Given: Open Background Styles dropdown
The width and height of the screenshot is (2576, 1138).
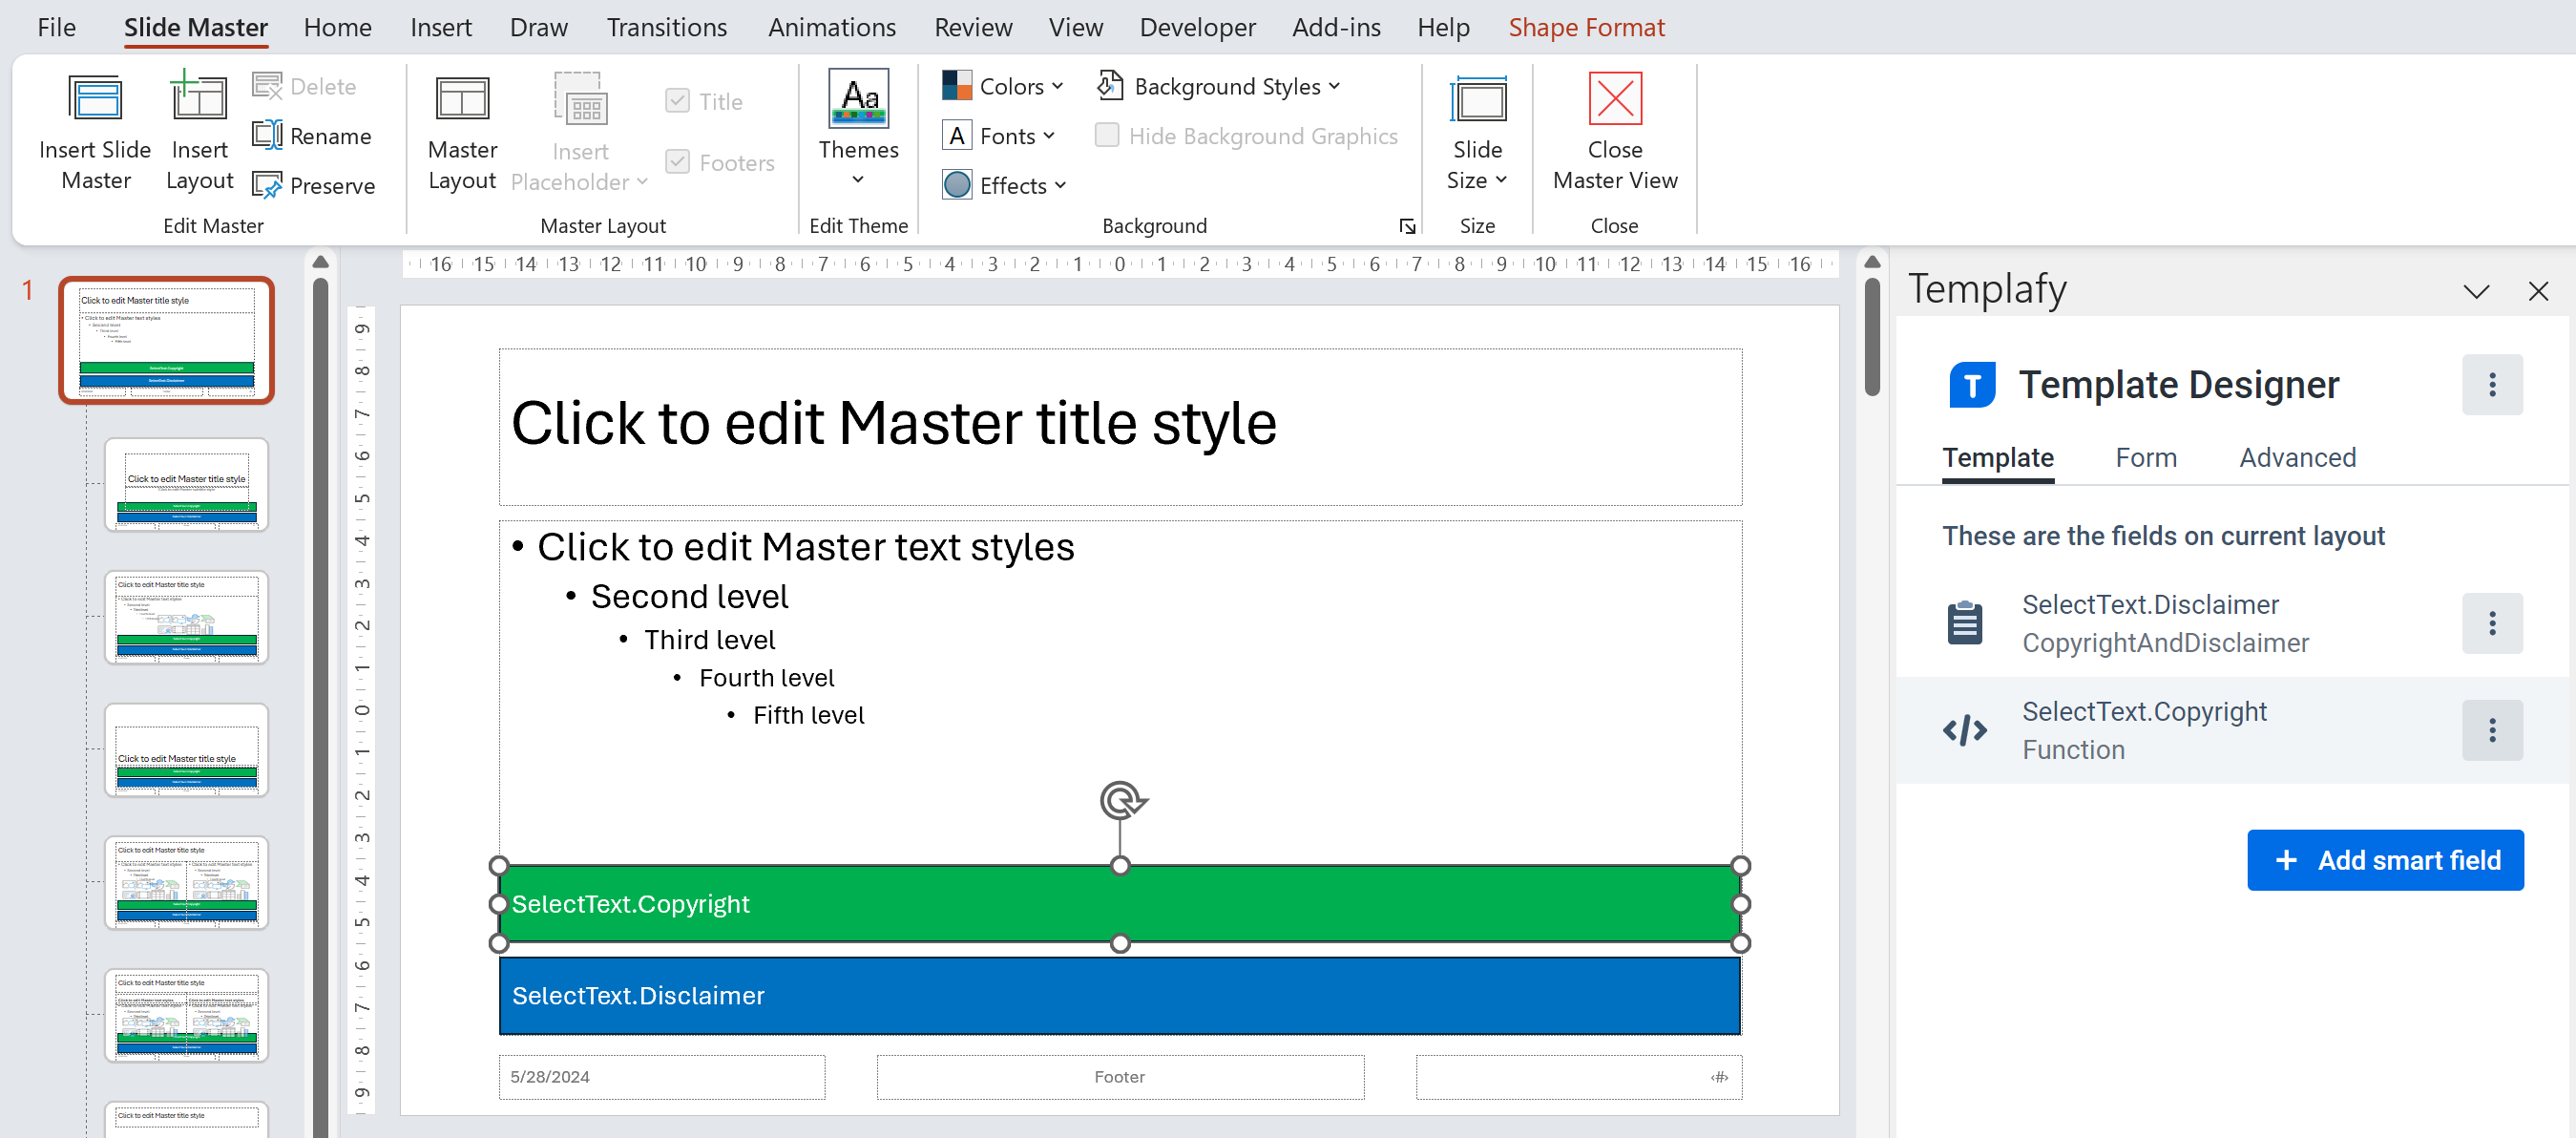Looking at the screenshot, I should (1217, 86).
